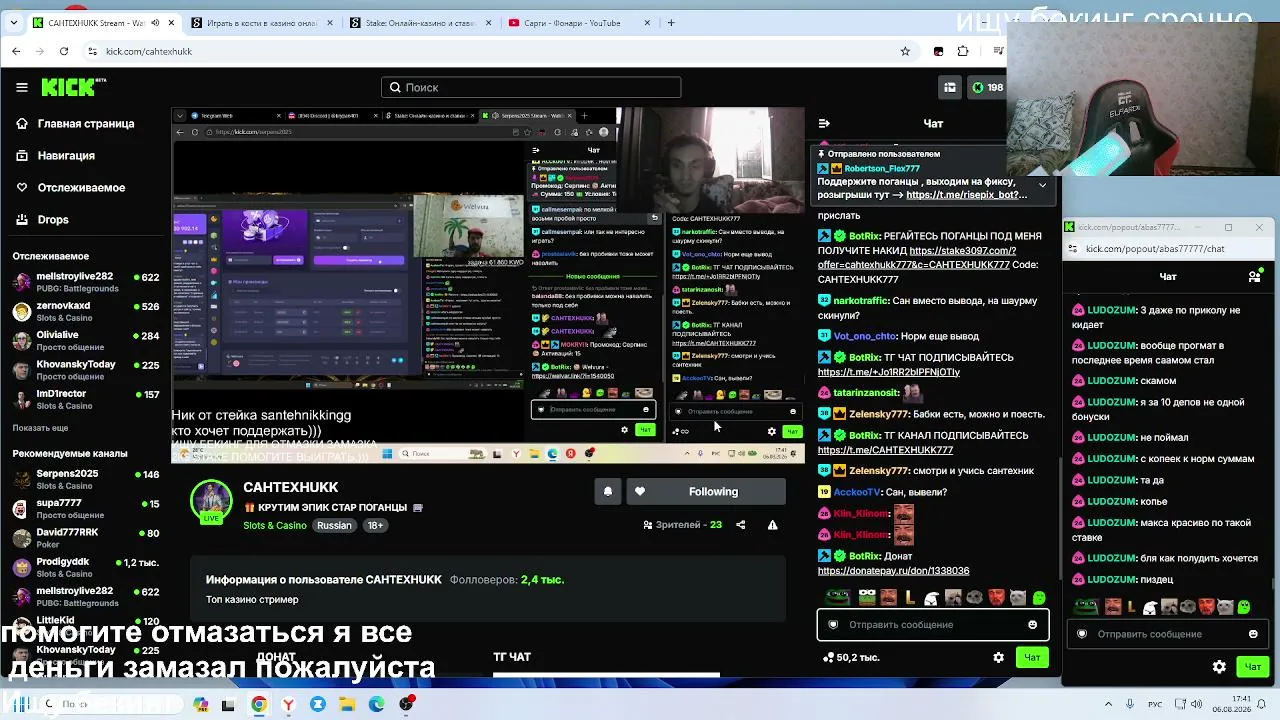Image resolution: width=1280 pixels, height=720 pixels.
Task: Open zernovkaxd channel in followed list
Action: (85, 311)
